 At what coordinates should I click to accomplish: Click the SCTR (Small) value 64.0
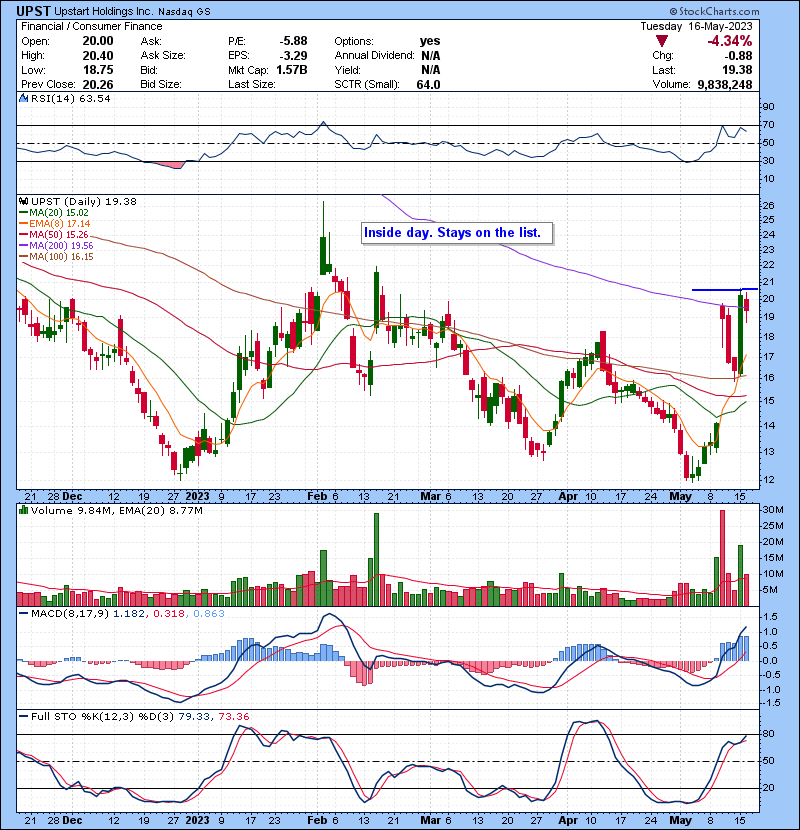tap(428, 84)
